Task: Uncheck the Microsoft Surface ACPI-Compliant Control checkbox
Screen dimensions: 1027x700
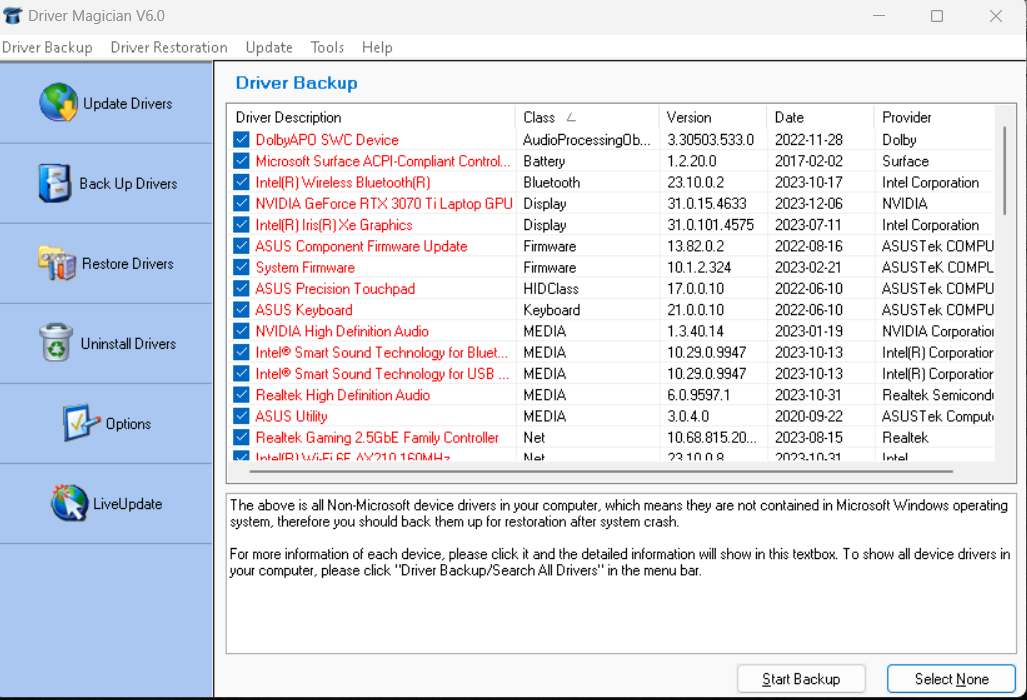Action: tap(242, 161)
